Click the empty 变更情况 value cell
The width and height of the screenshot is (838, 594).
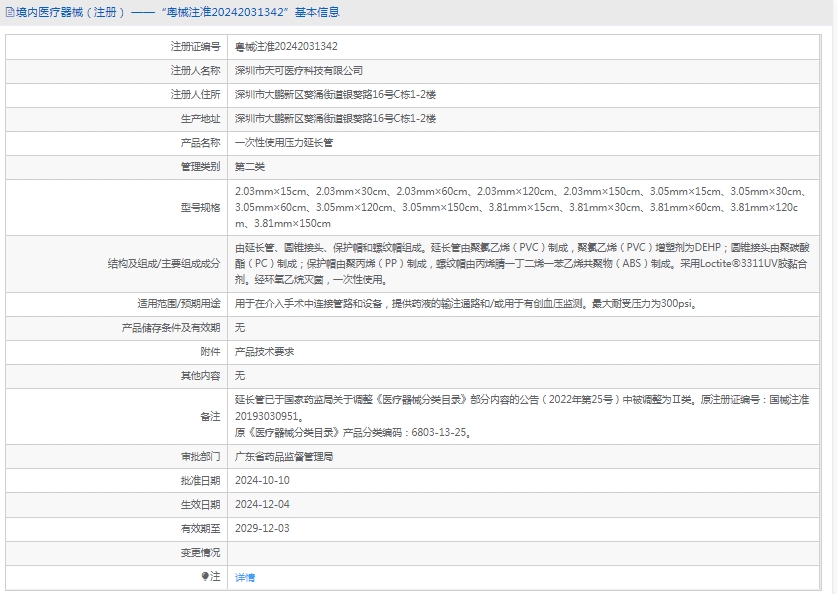pos(530,552)
